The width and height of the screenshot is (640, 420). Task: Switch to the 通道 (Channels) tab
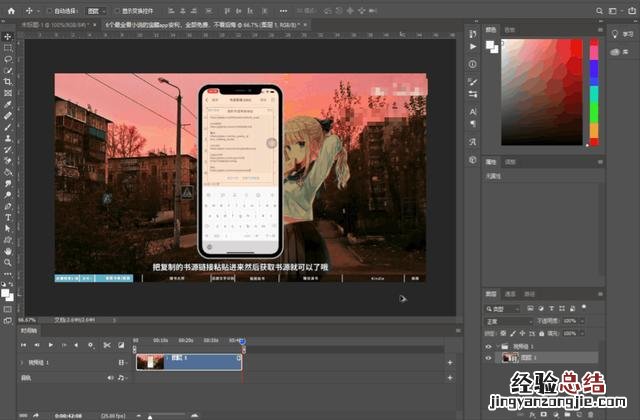(510, 295)
